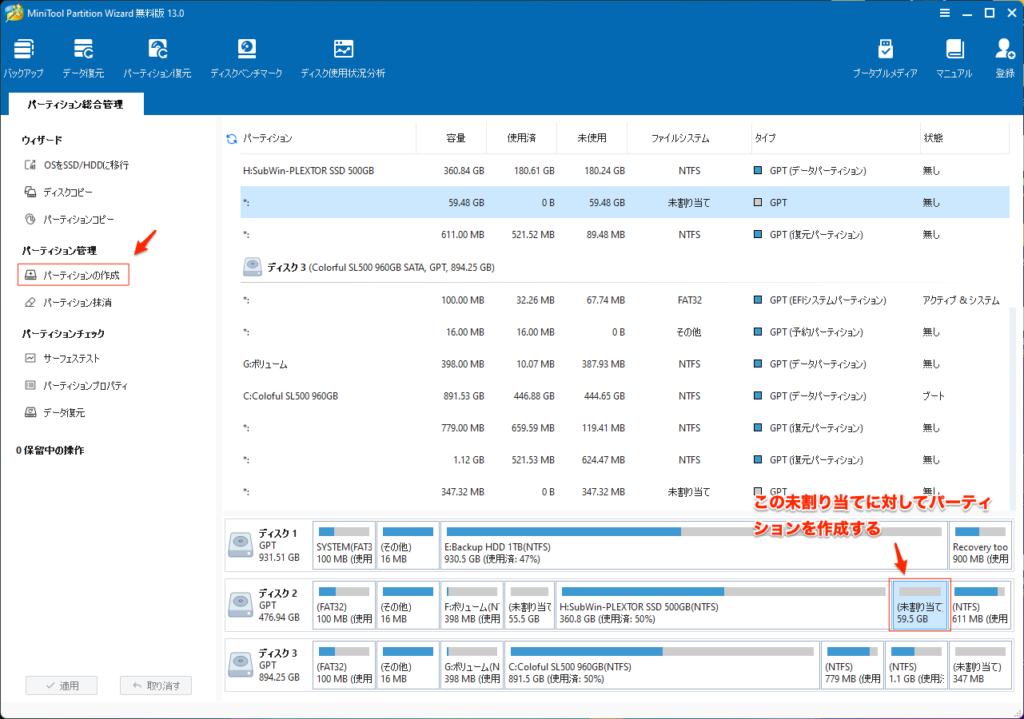Open サーフェステスト in partition check
The width and height of the screenshot is (1024, 719).
71,358
